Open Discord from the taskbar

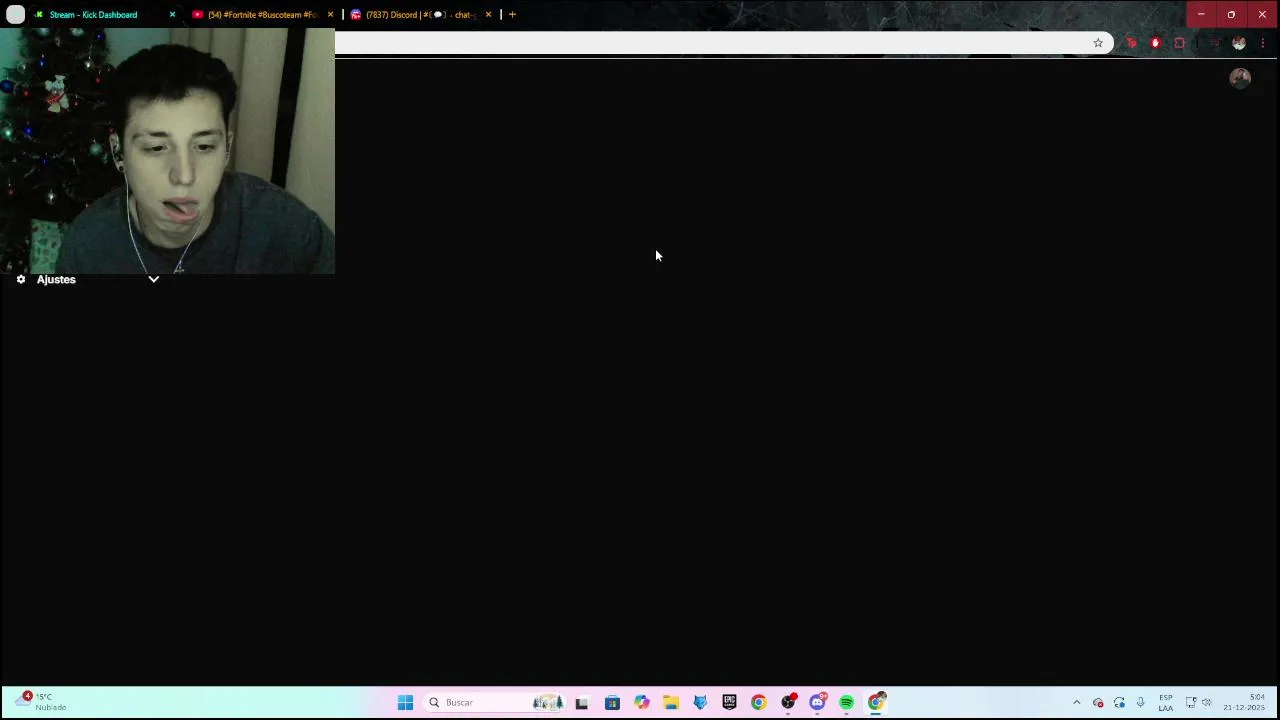[817, 703]
